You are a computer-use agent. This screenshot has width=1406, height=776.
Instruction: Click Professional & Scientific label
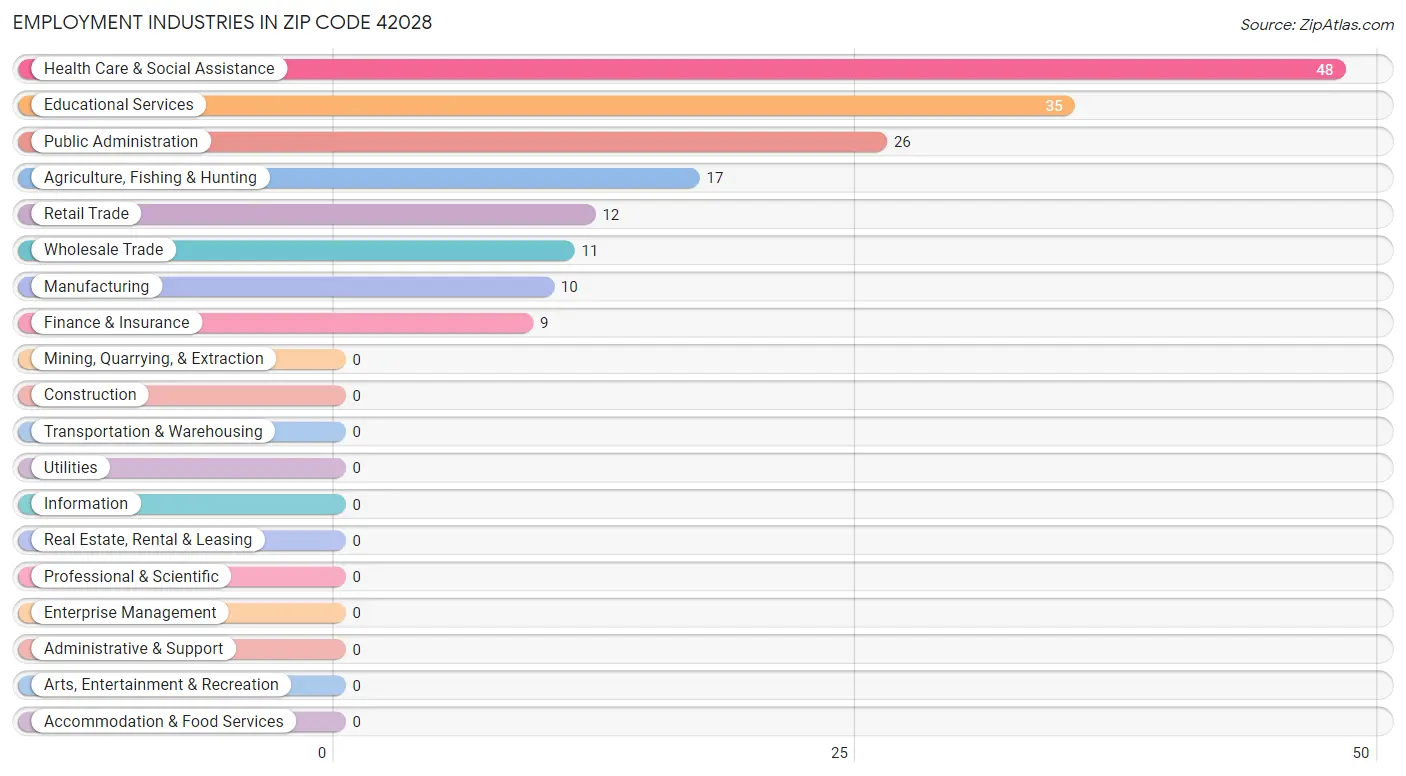pyautogui.click(x=131, y=577)
